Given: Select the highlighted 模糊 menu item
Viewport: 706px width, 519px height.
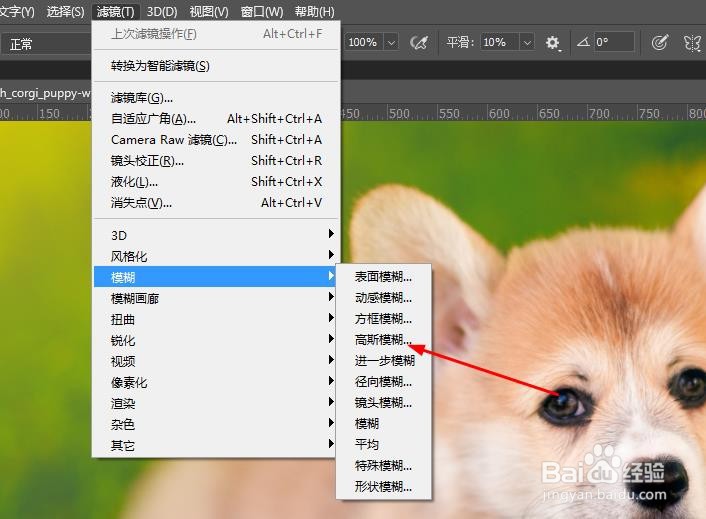Looking at the screenshot, I should coord(216,277).
